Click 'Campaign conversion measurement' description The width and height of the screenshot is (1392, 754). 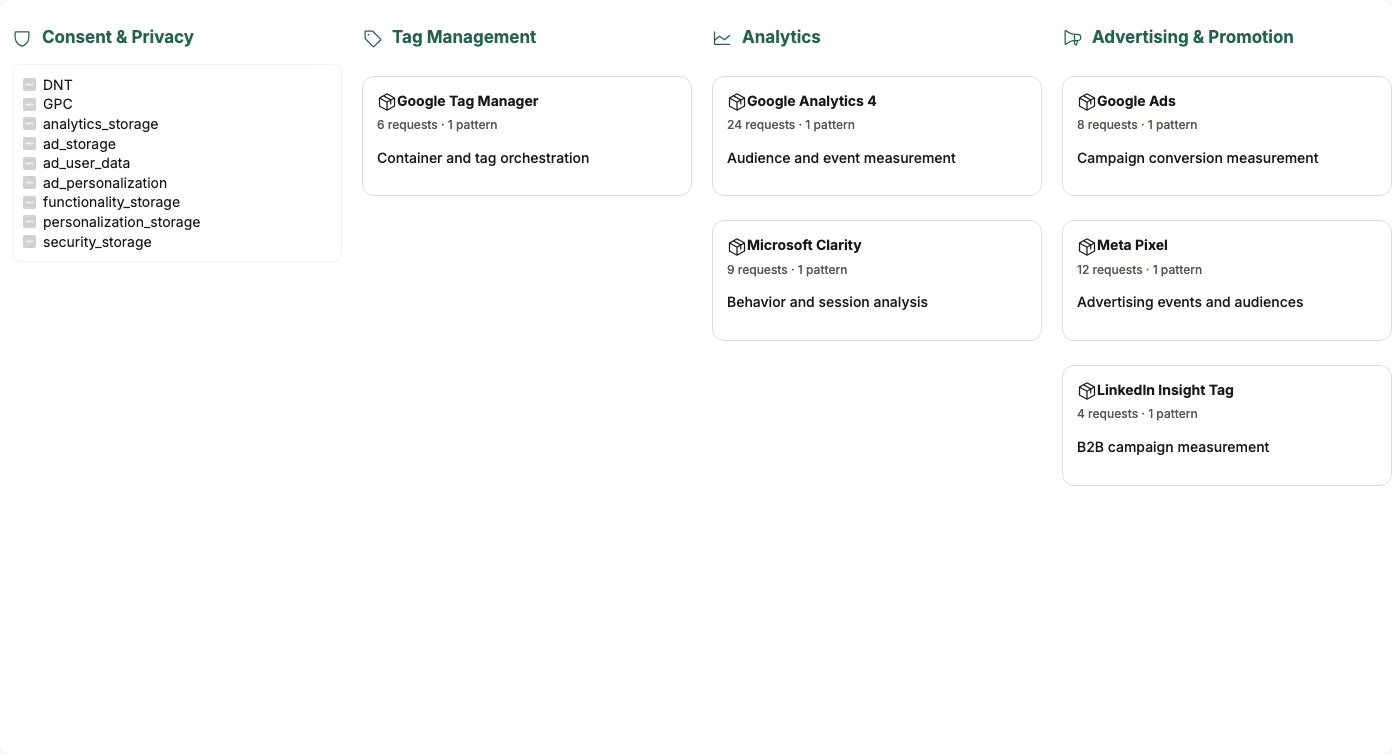tap(1198, 158)
